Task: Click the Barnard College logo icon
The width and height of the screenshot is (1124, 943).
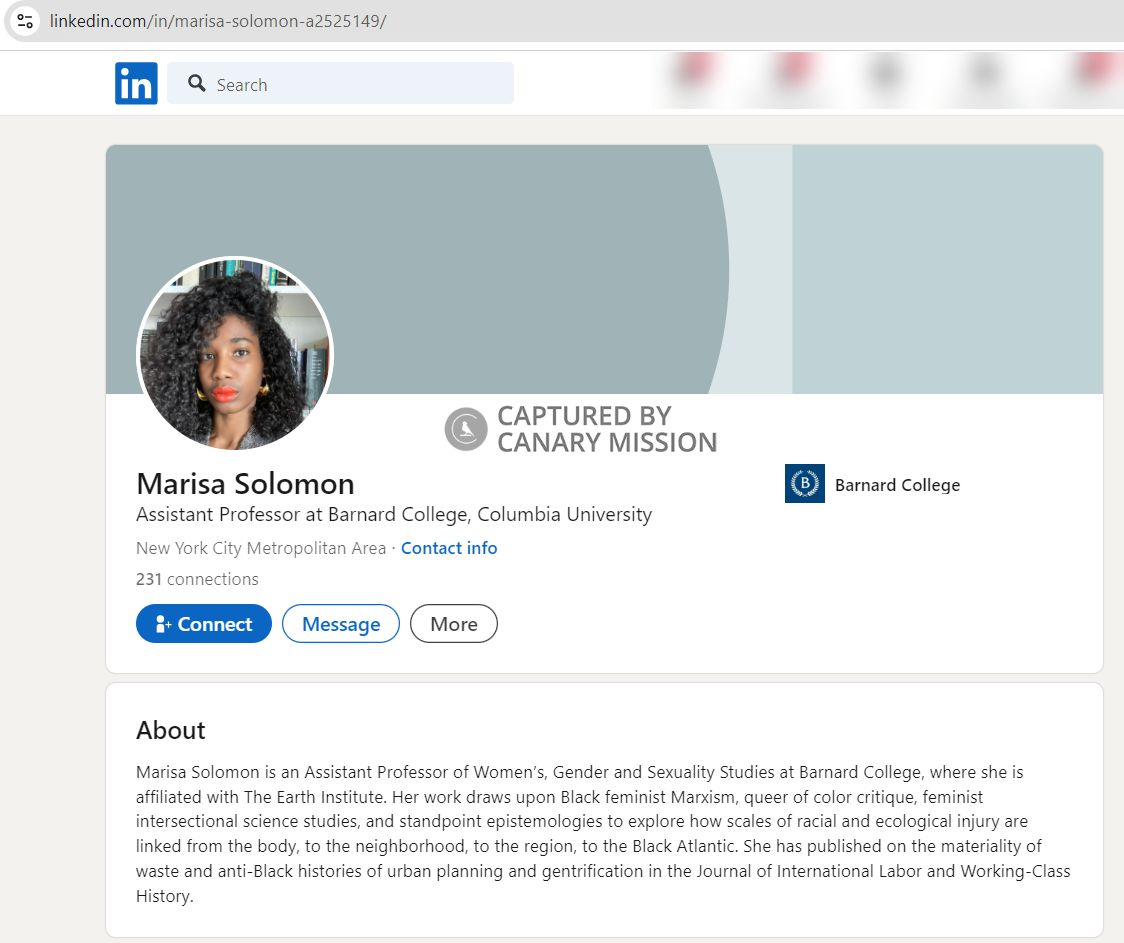Action: point(804,484)
